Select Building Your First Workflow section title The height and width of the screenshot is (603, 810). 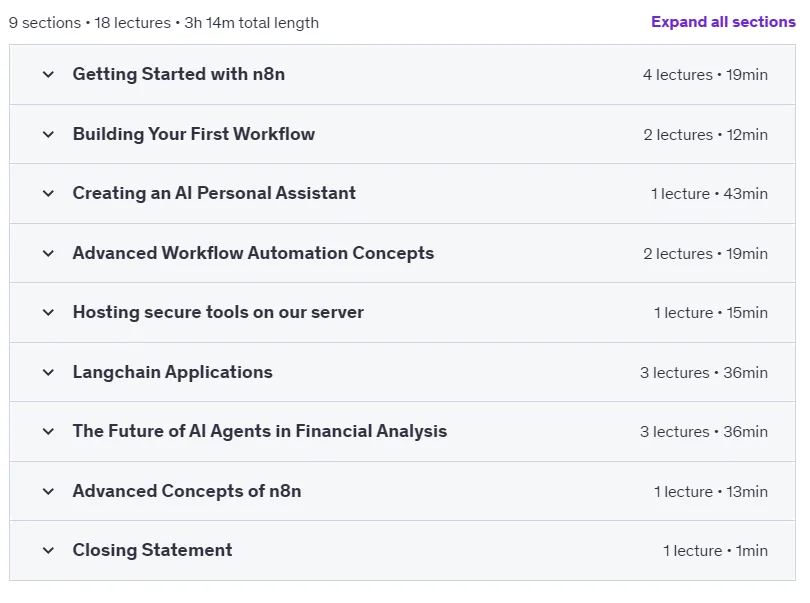pyautogui.click(x=194, y=134)
